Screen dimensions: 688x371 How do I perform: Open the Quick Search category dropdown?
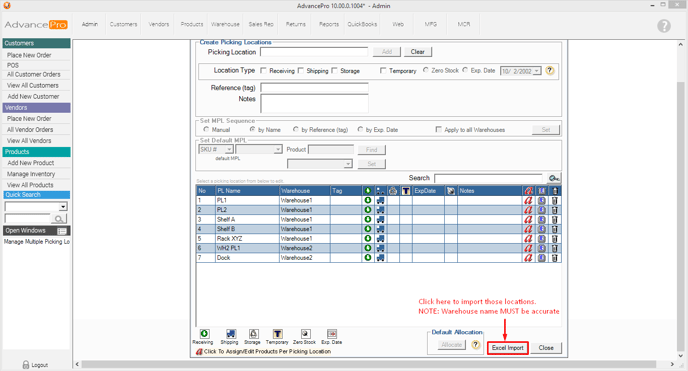coord(63,207)
